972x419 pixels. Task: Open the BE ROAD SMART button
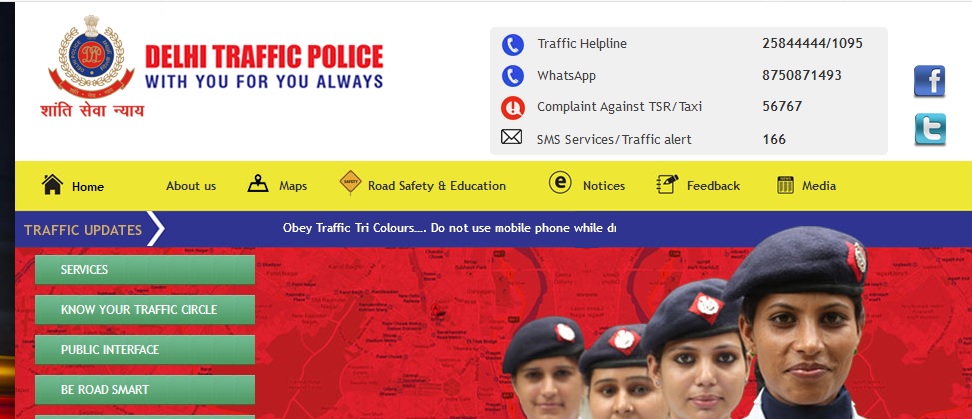(x=145, y=390)
